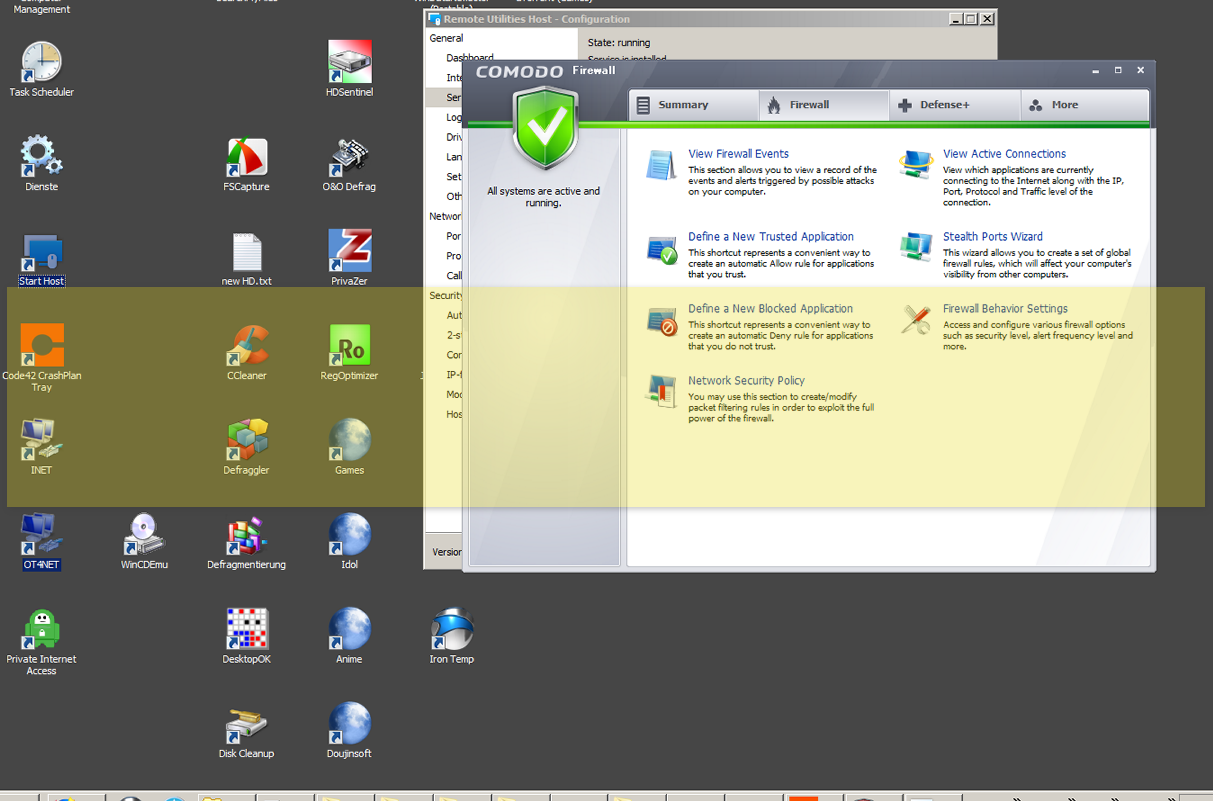This screenshot has height=801, width=1213.
Task: Click the Define a New Trusted Application icon
Action: click(661, 249)
